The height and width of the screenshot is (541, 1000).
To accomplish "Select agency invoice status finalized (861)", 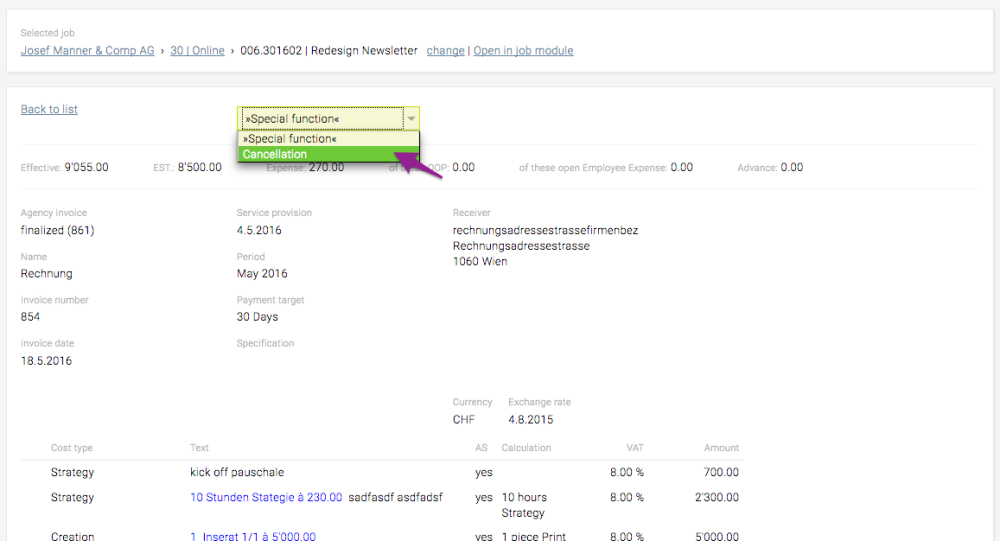I will [x=57, y=230].
